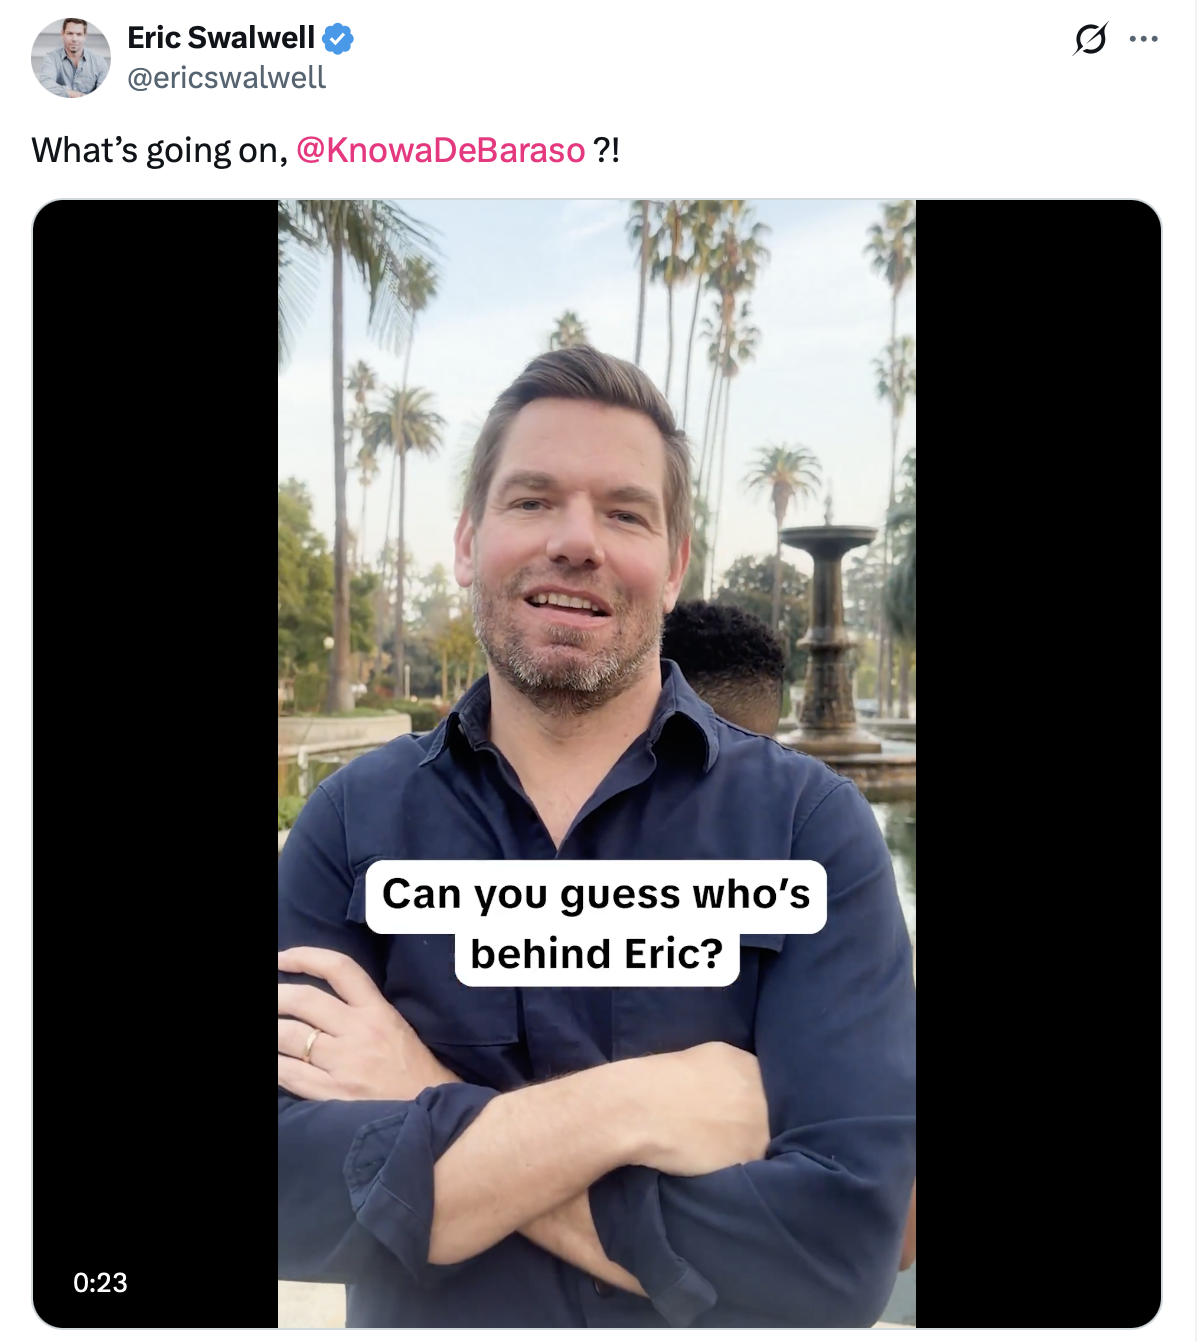
Task: Open the round profile avatar photo
Action: (71, 57)
